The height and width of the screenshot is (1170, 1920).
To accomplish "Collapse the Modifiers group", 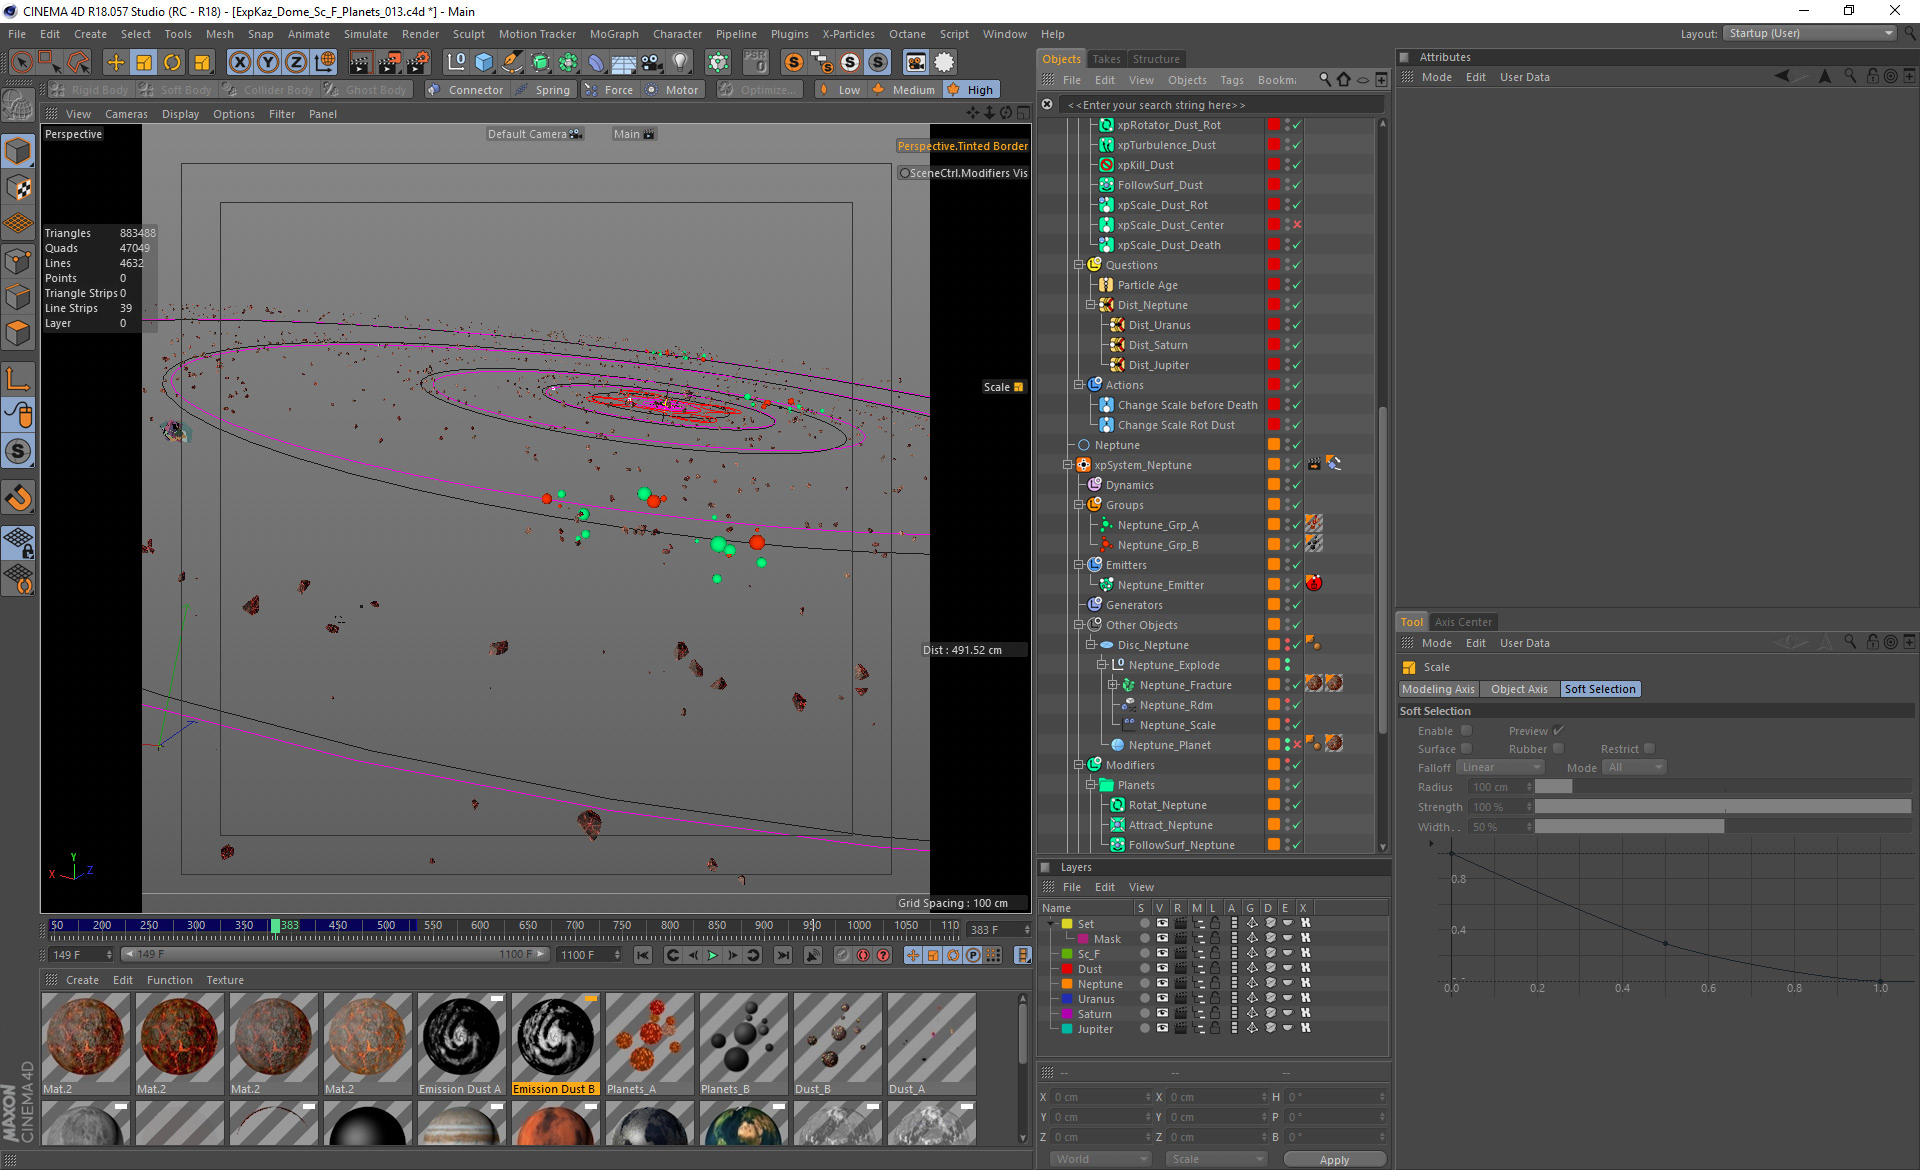I will tap(1079, 765).
